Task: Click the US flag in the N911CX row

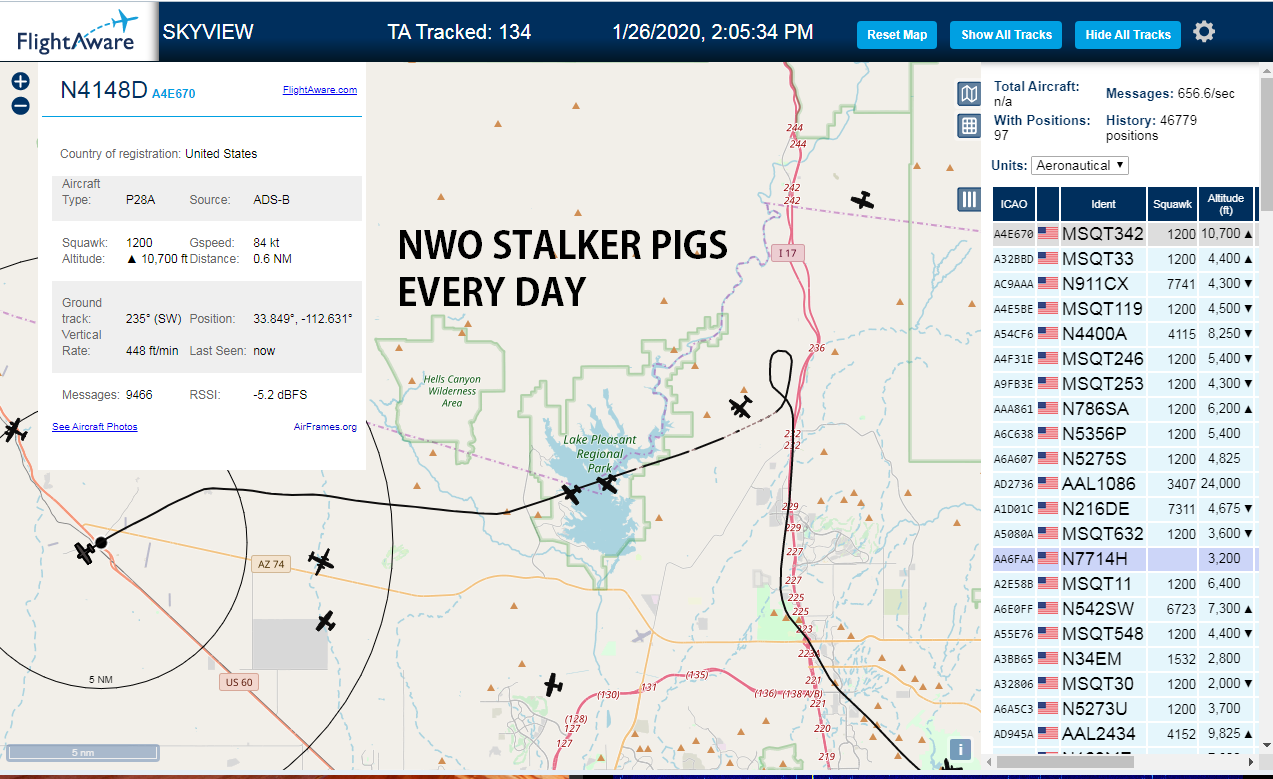Action: pyautogui.click(x=1048, y=284)
